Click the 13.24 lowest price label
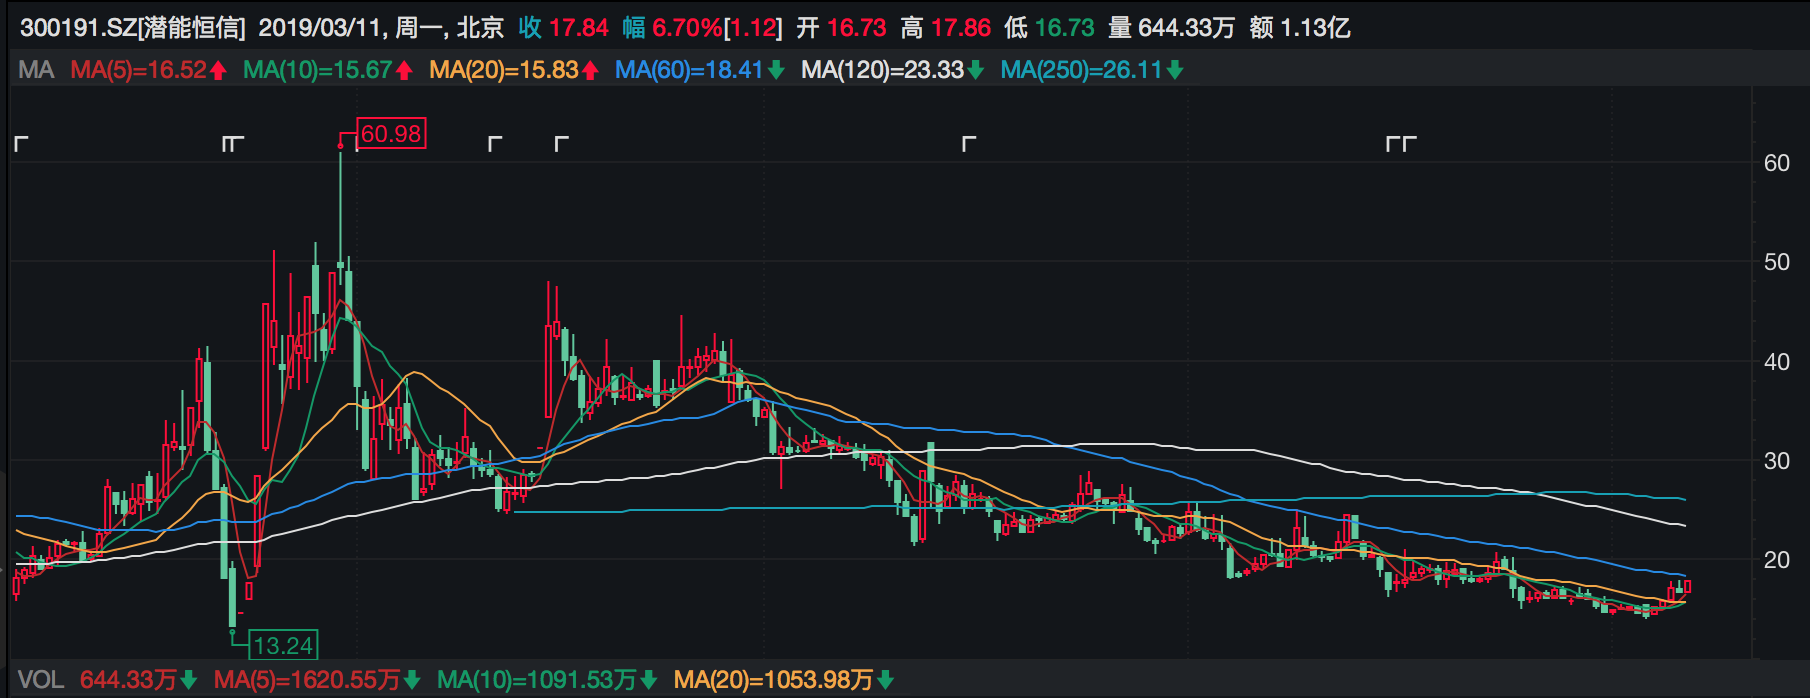1810x698 pixels. pyautogui.click(x=283, y=646)
